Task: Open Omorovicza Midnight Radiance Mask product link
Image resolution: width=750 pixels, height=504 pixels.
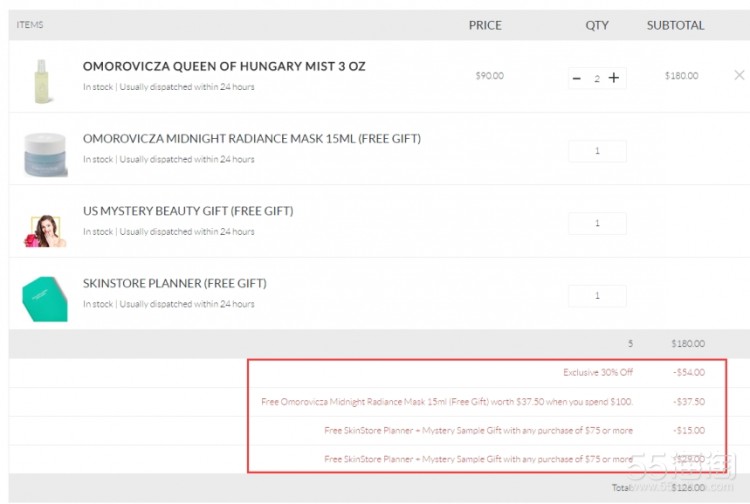Action: pyautogui.click(x=252, y=139)
